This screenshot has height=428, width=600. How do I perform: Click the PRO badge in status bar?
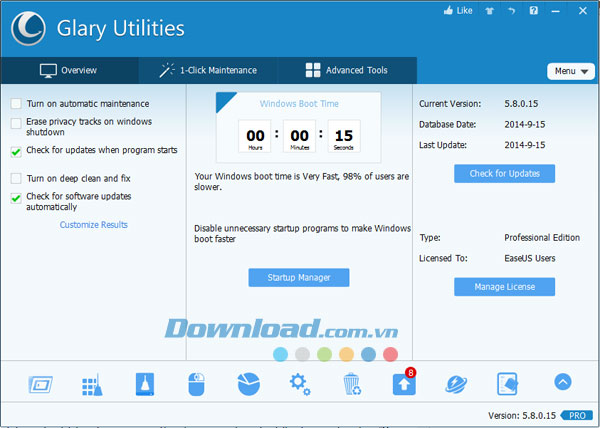point(575,414)
